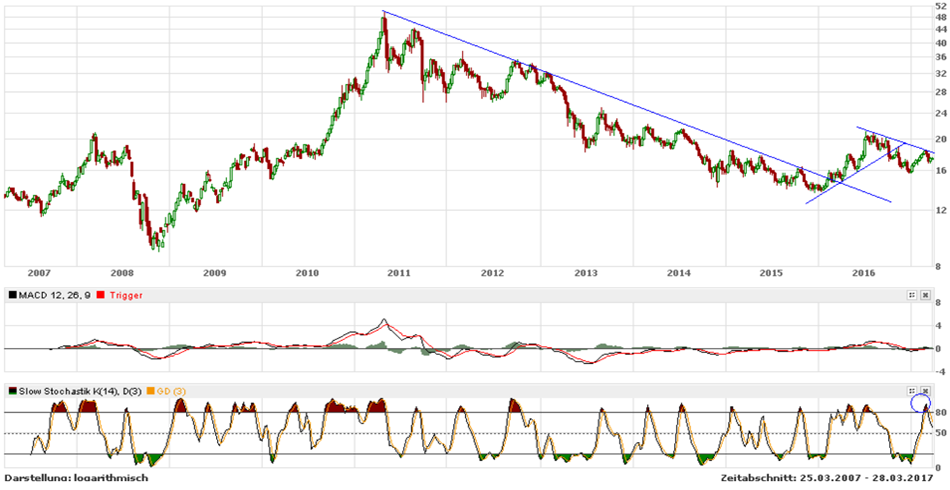Image resolution: width=950 pixels, height=490 pixels.
Task: Click the red Trigger legend color swatch
Action: point(100,295)
